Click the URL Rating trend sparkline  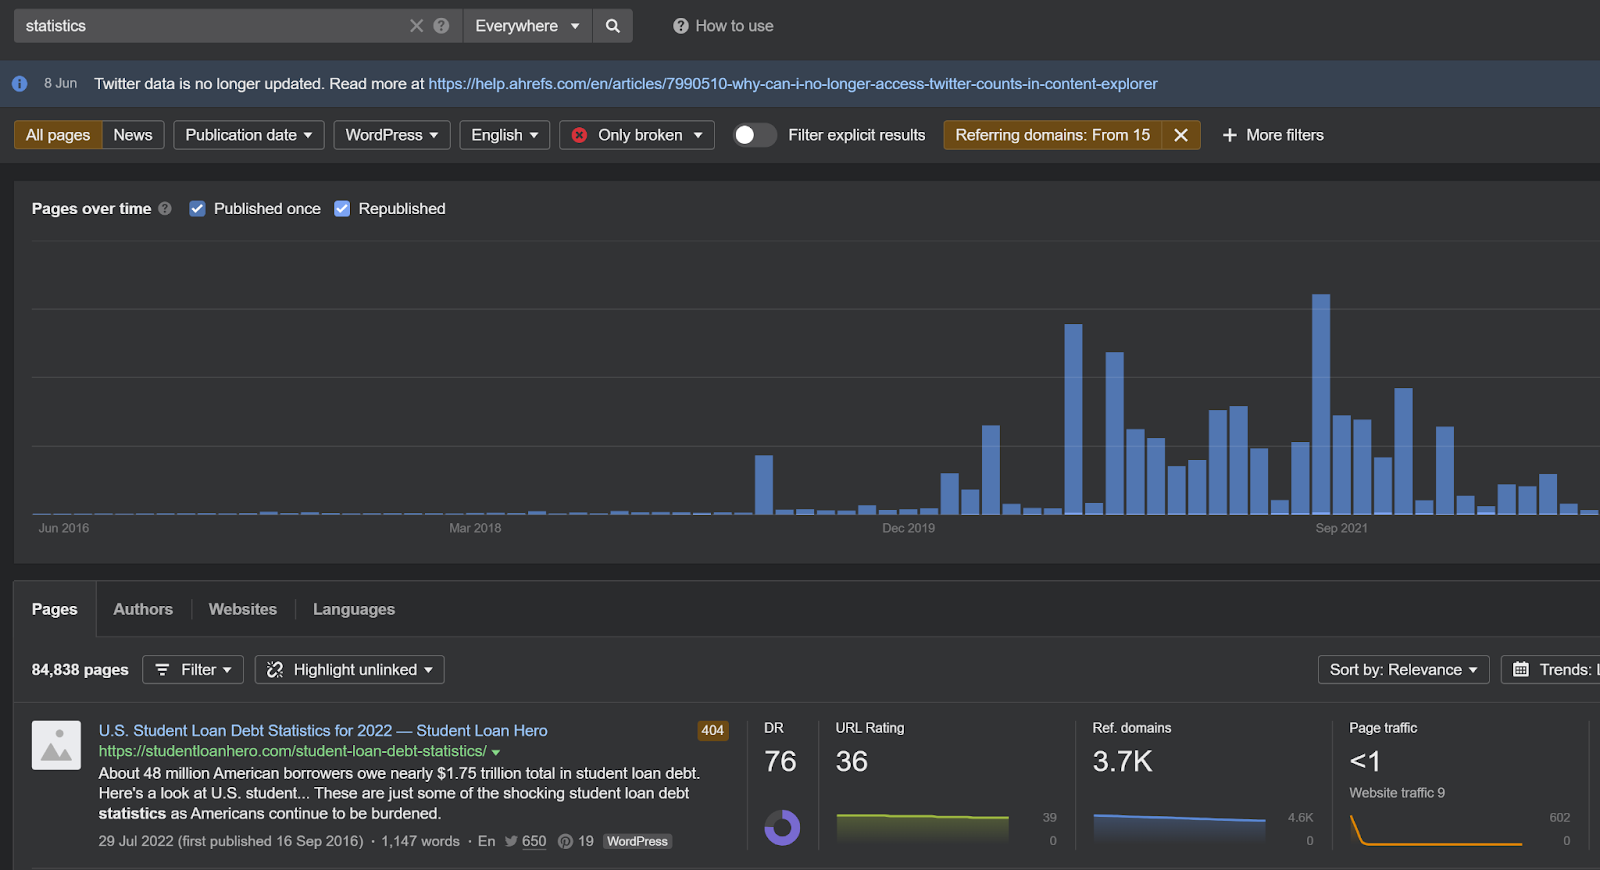click(923, 828)
